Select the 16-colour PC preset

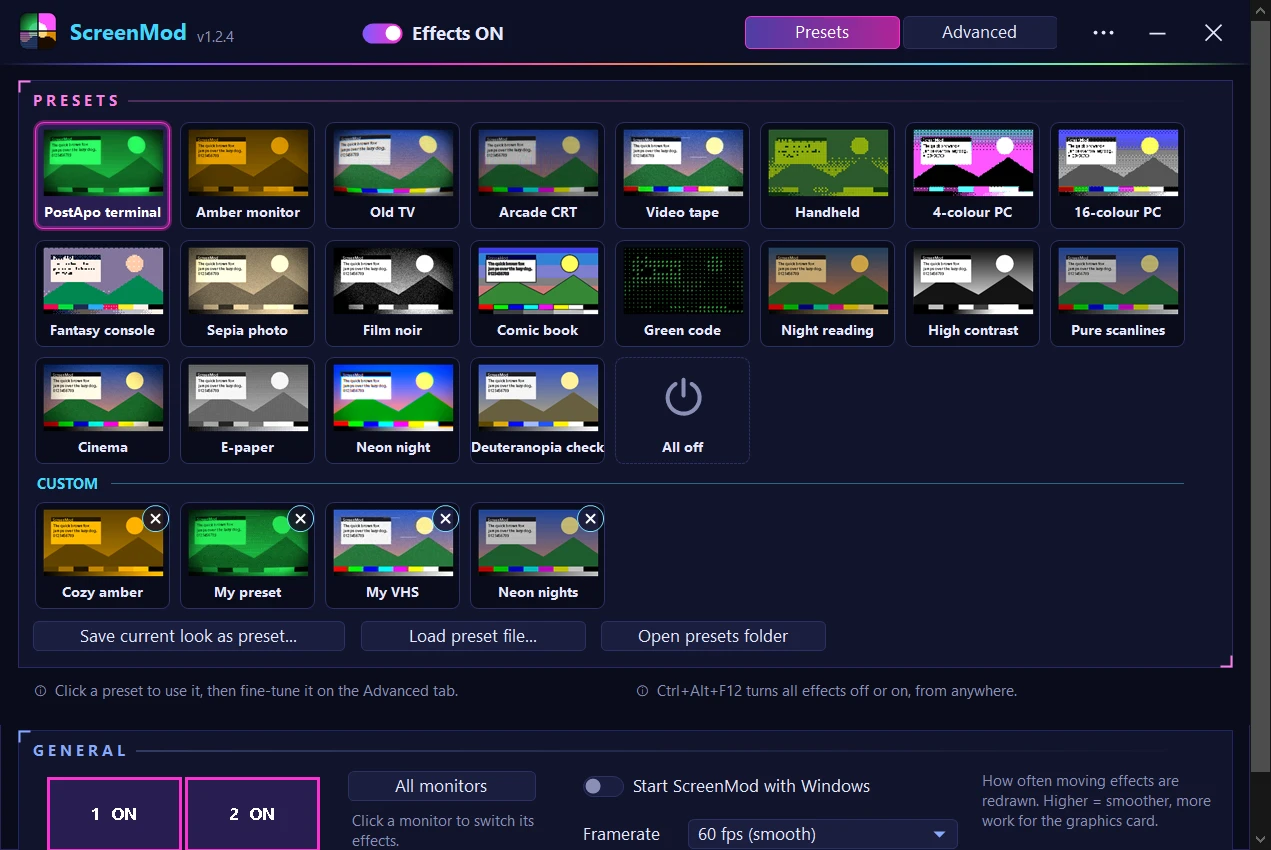tap(1118, 176)
